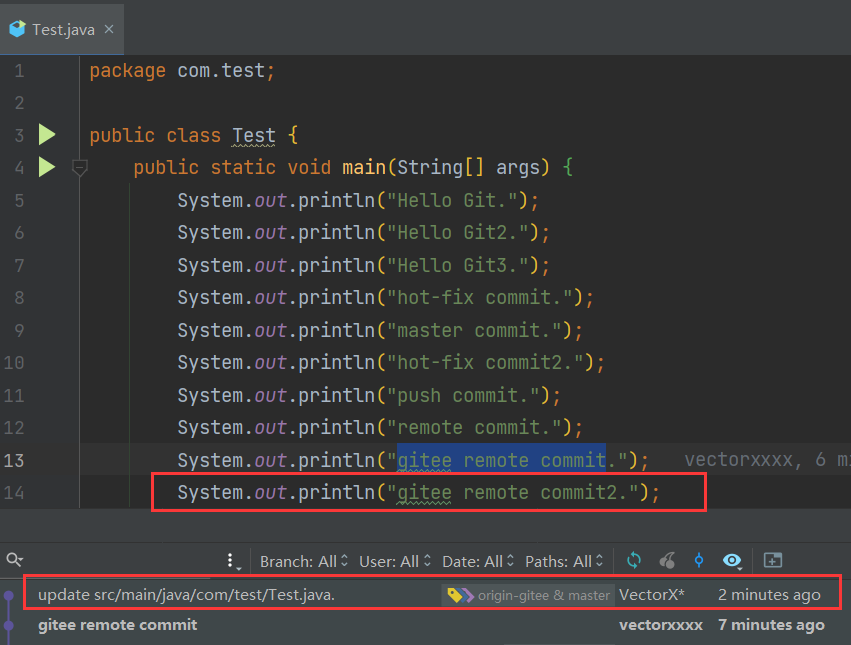Select the 'update src/main/java/com/test/Test.java.' commit

click(432, 595)
